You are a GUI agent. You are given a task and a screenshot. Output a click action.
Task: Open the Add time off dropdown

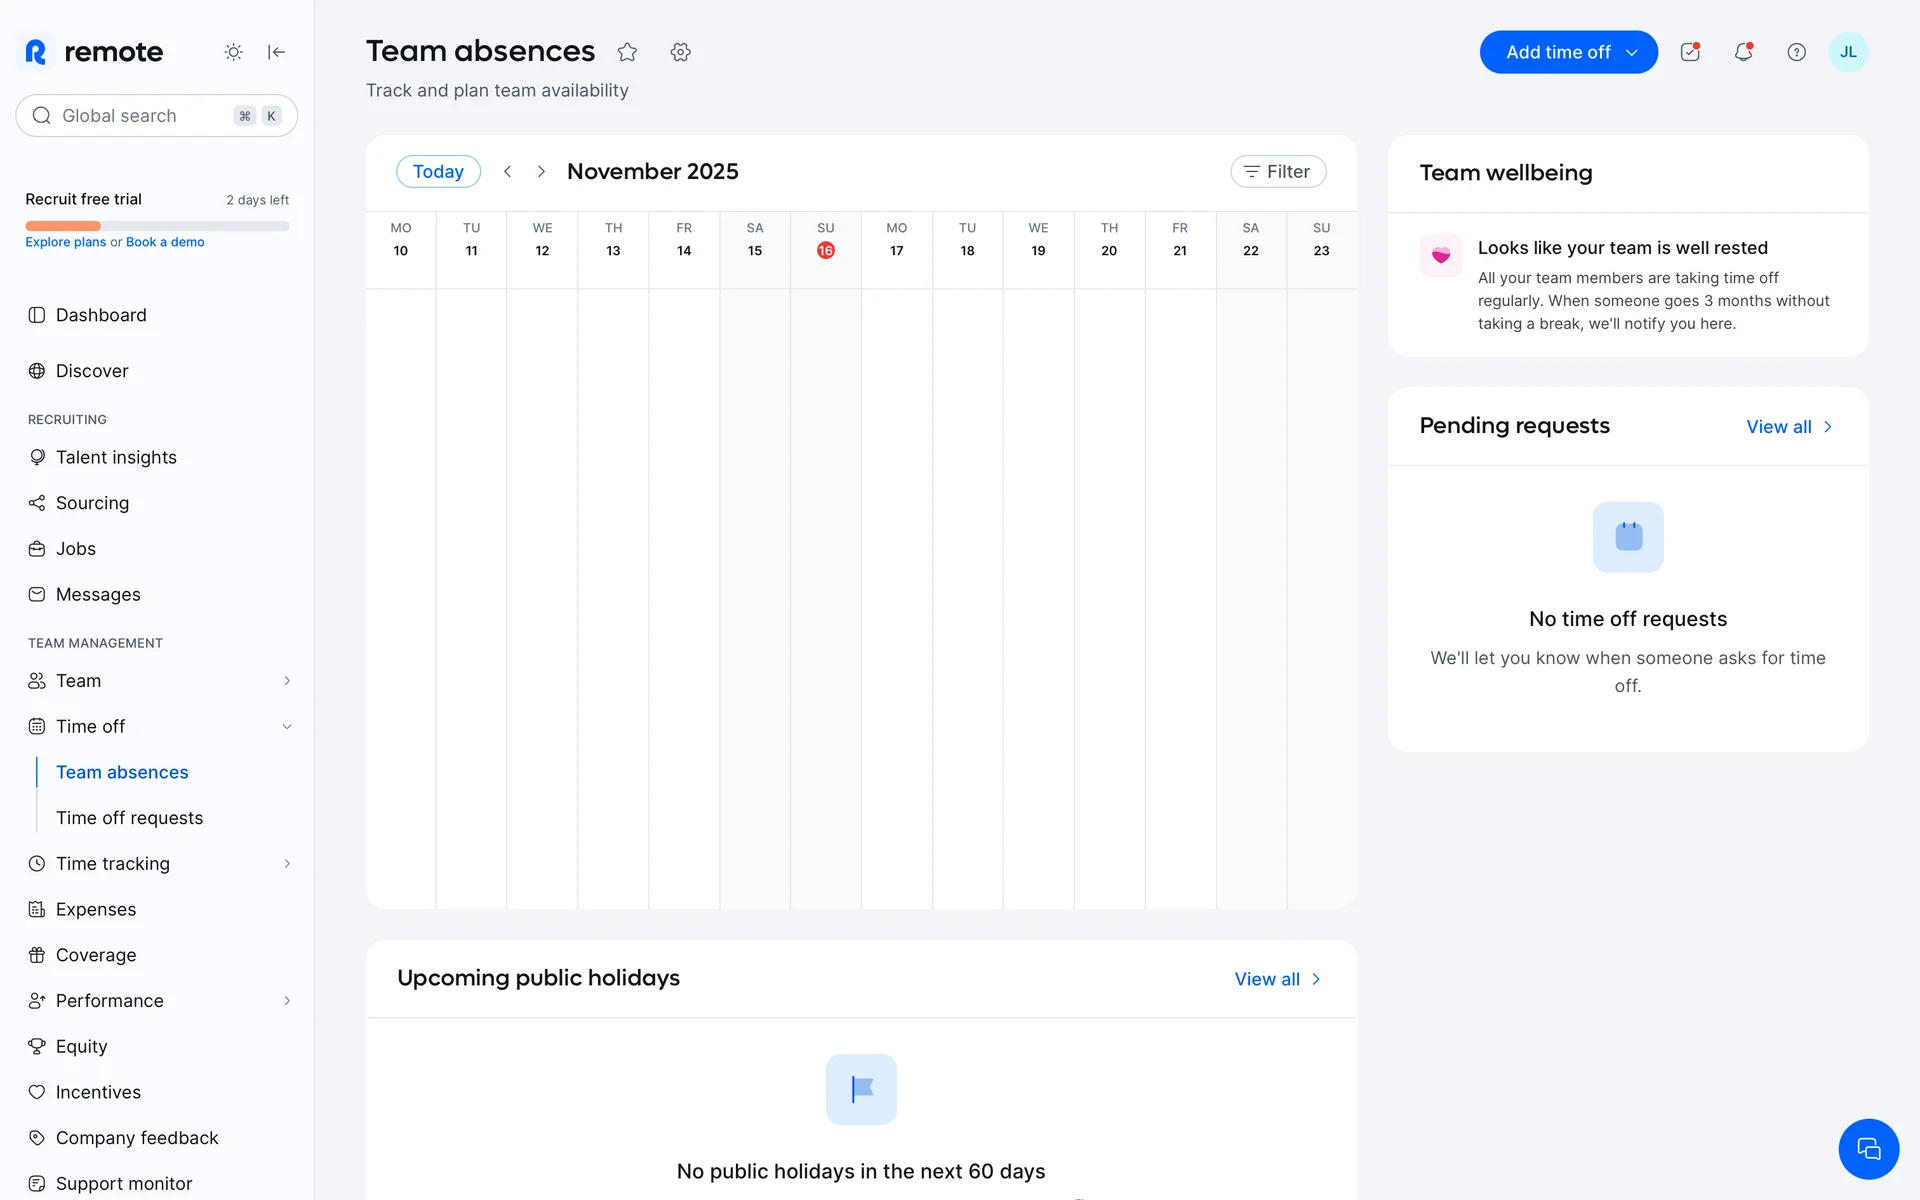click(x=1568, y=52)
